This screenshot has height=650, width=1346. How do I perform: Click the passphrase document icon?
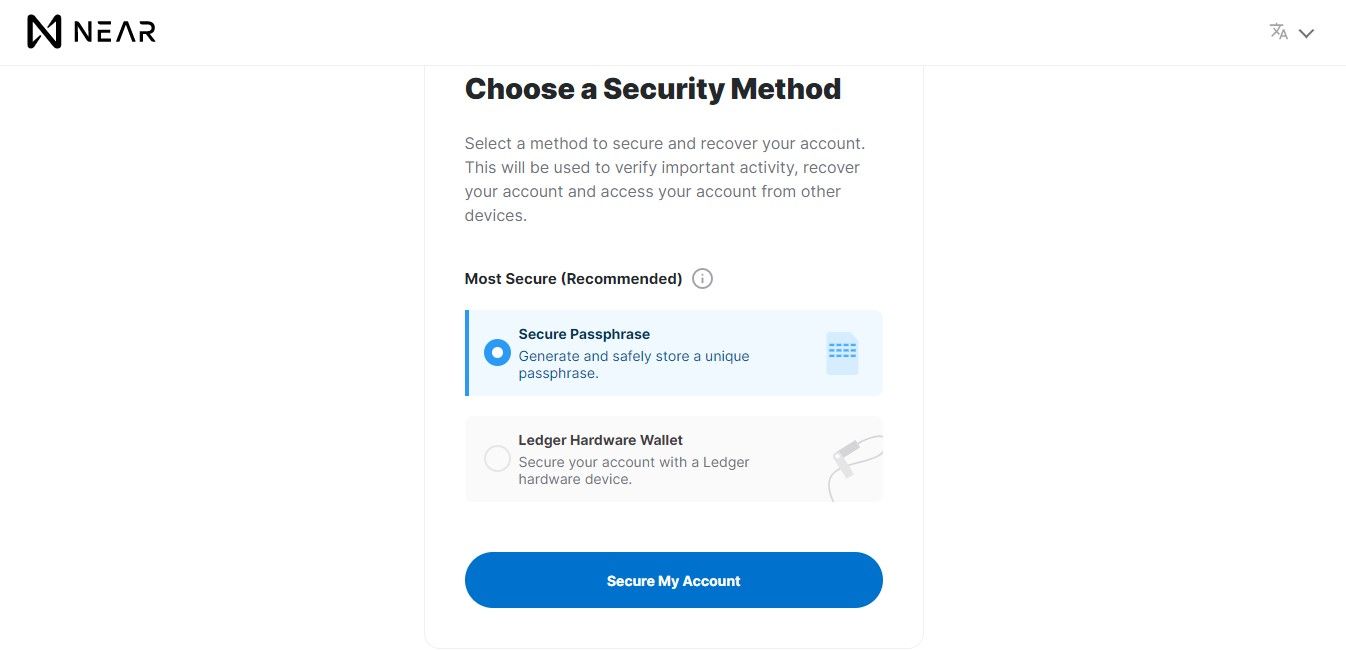click(842, 353)
